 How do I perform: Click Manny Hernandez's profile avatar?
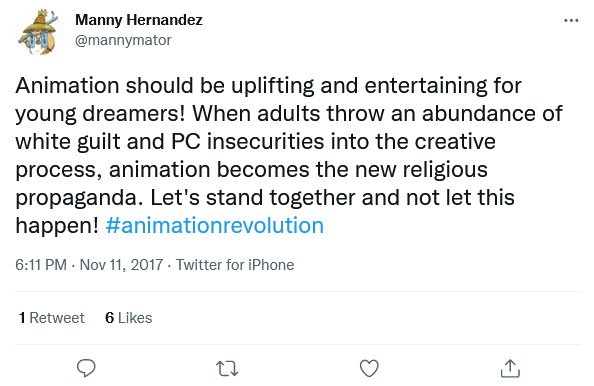coord(39,33)
